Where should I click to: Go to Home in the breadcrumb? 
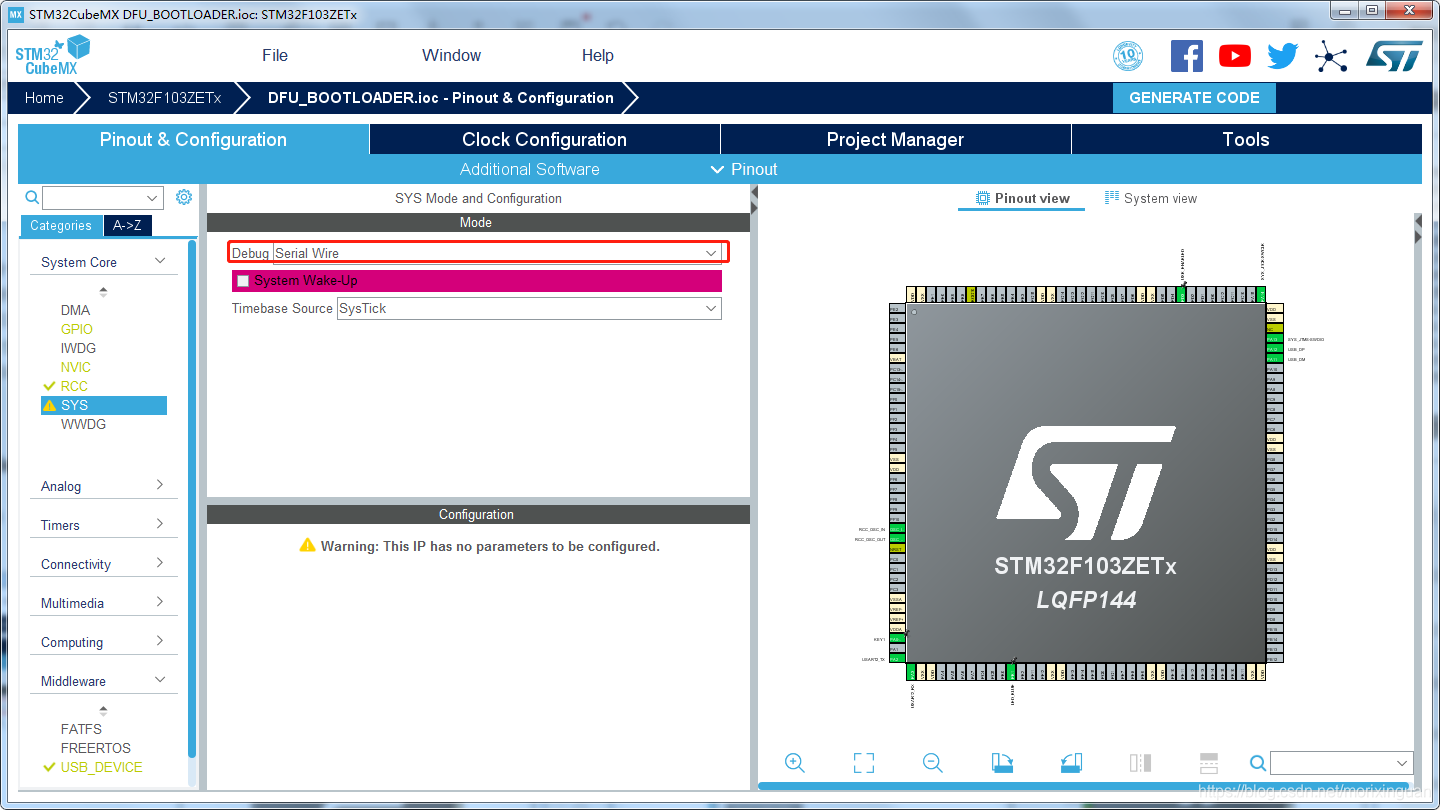click(x=44, y=98)
